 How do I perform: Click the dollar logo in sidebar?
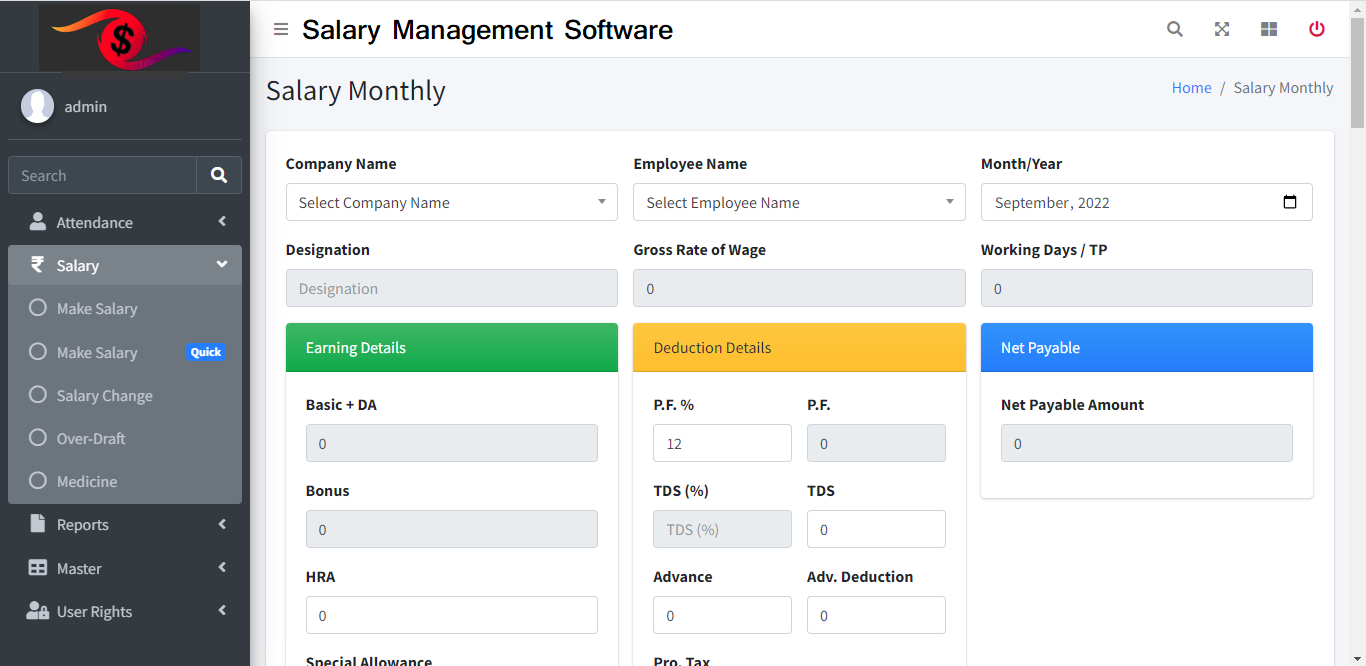120,38
